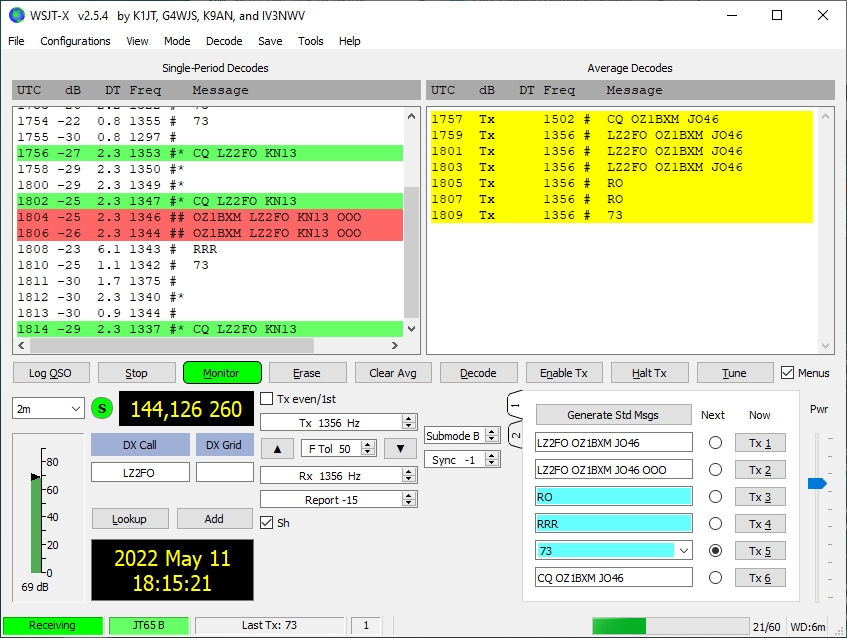Send the Tx 5 message now

click(760, 550)
